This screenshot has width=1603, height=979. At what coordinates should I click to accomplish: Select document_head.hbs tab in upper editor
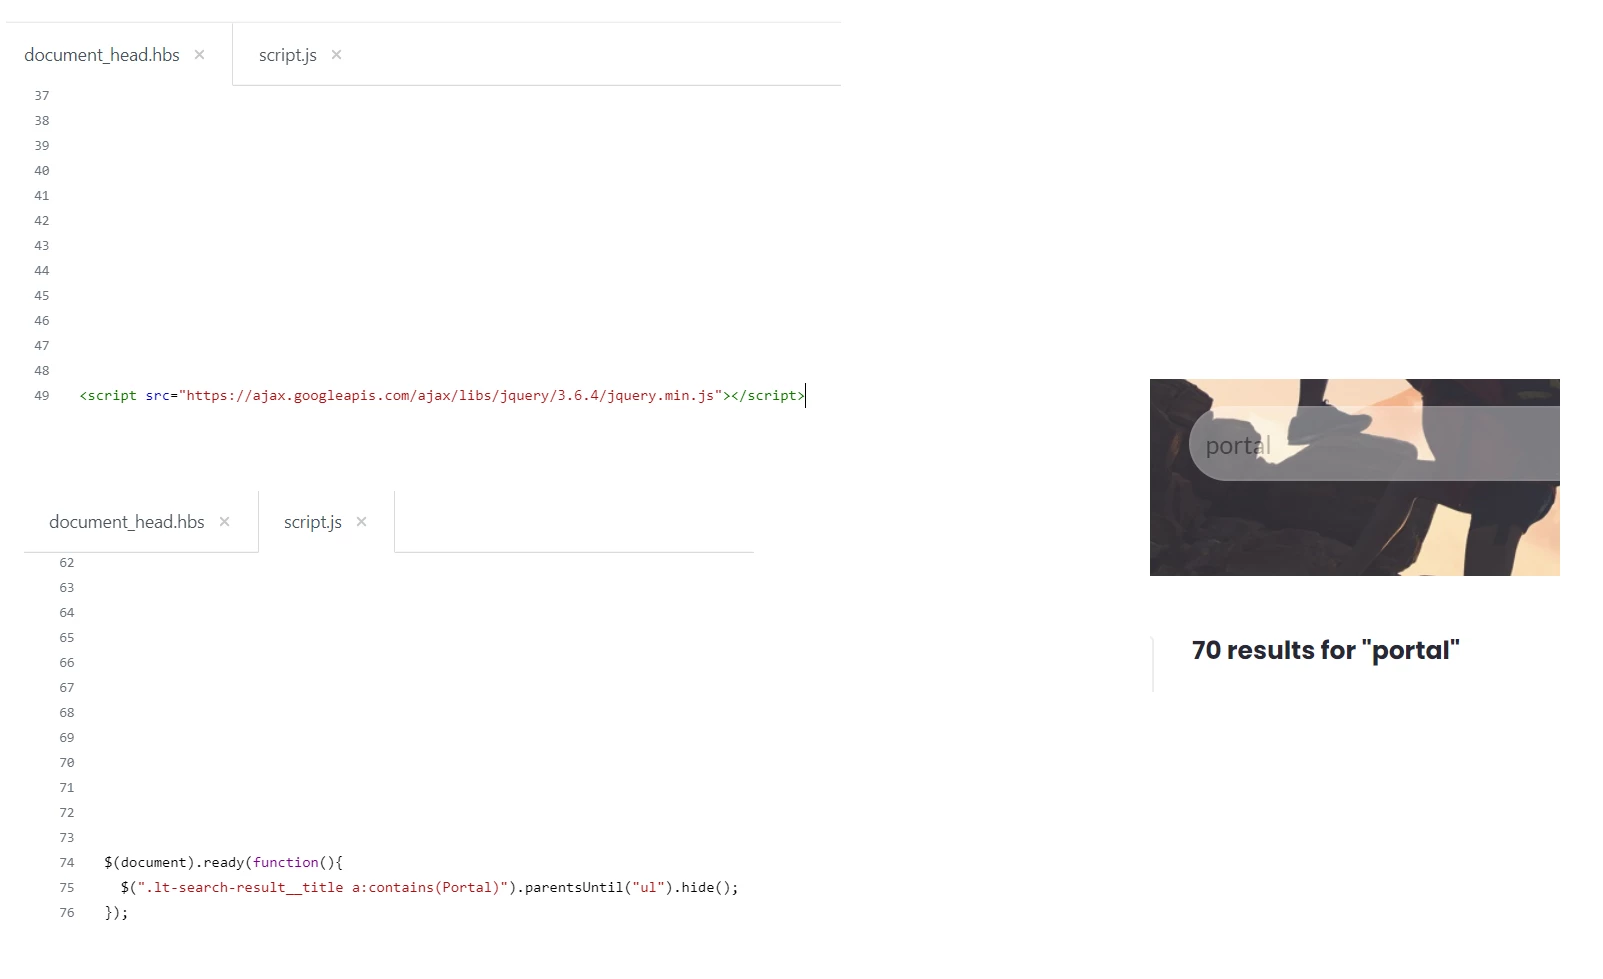102,55
